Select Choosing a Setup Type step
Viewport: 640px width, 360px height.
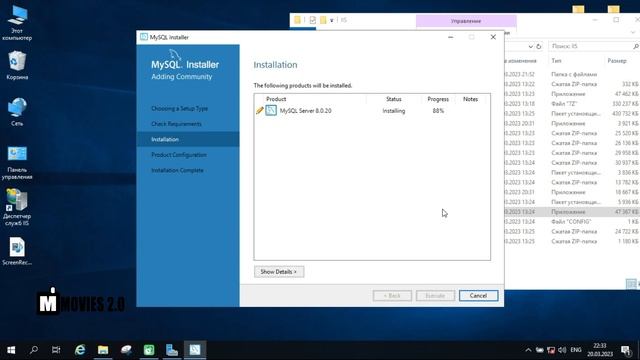pyautogui.click(x=180, y=109)
